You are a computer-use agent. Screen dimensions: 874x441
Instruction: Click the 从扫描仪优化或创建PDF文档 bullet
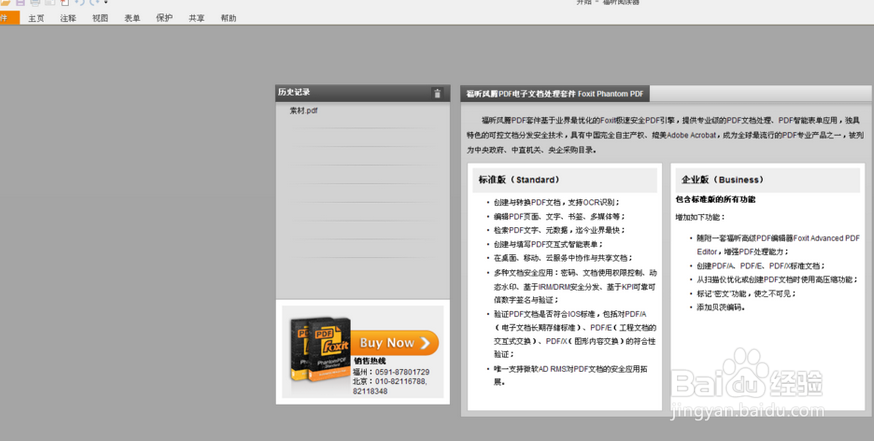(778, 280)
